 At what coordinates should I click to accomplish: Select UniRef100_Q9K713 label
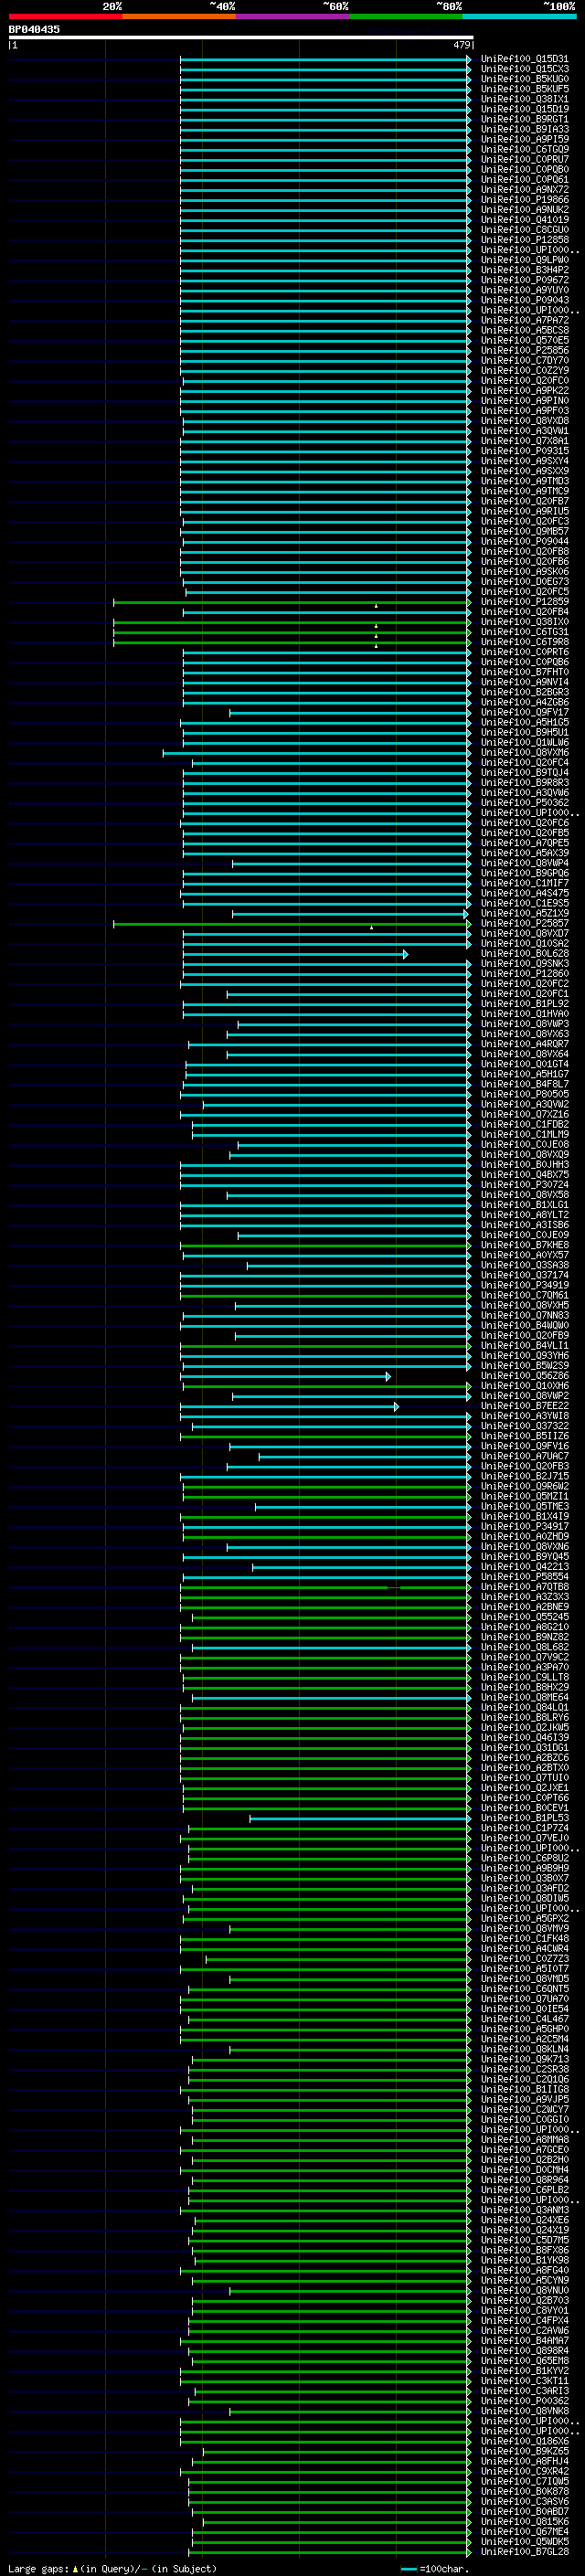pos(525,2060)
